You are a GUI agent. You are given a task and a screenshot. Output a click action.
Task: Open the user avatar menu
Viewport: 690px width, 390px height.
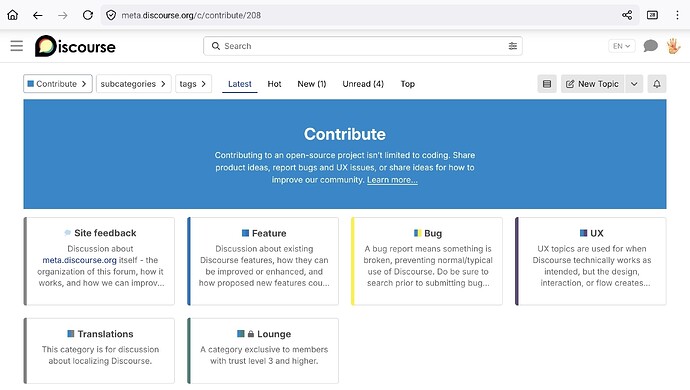673,46
